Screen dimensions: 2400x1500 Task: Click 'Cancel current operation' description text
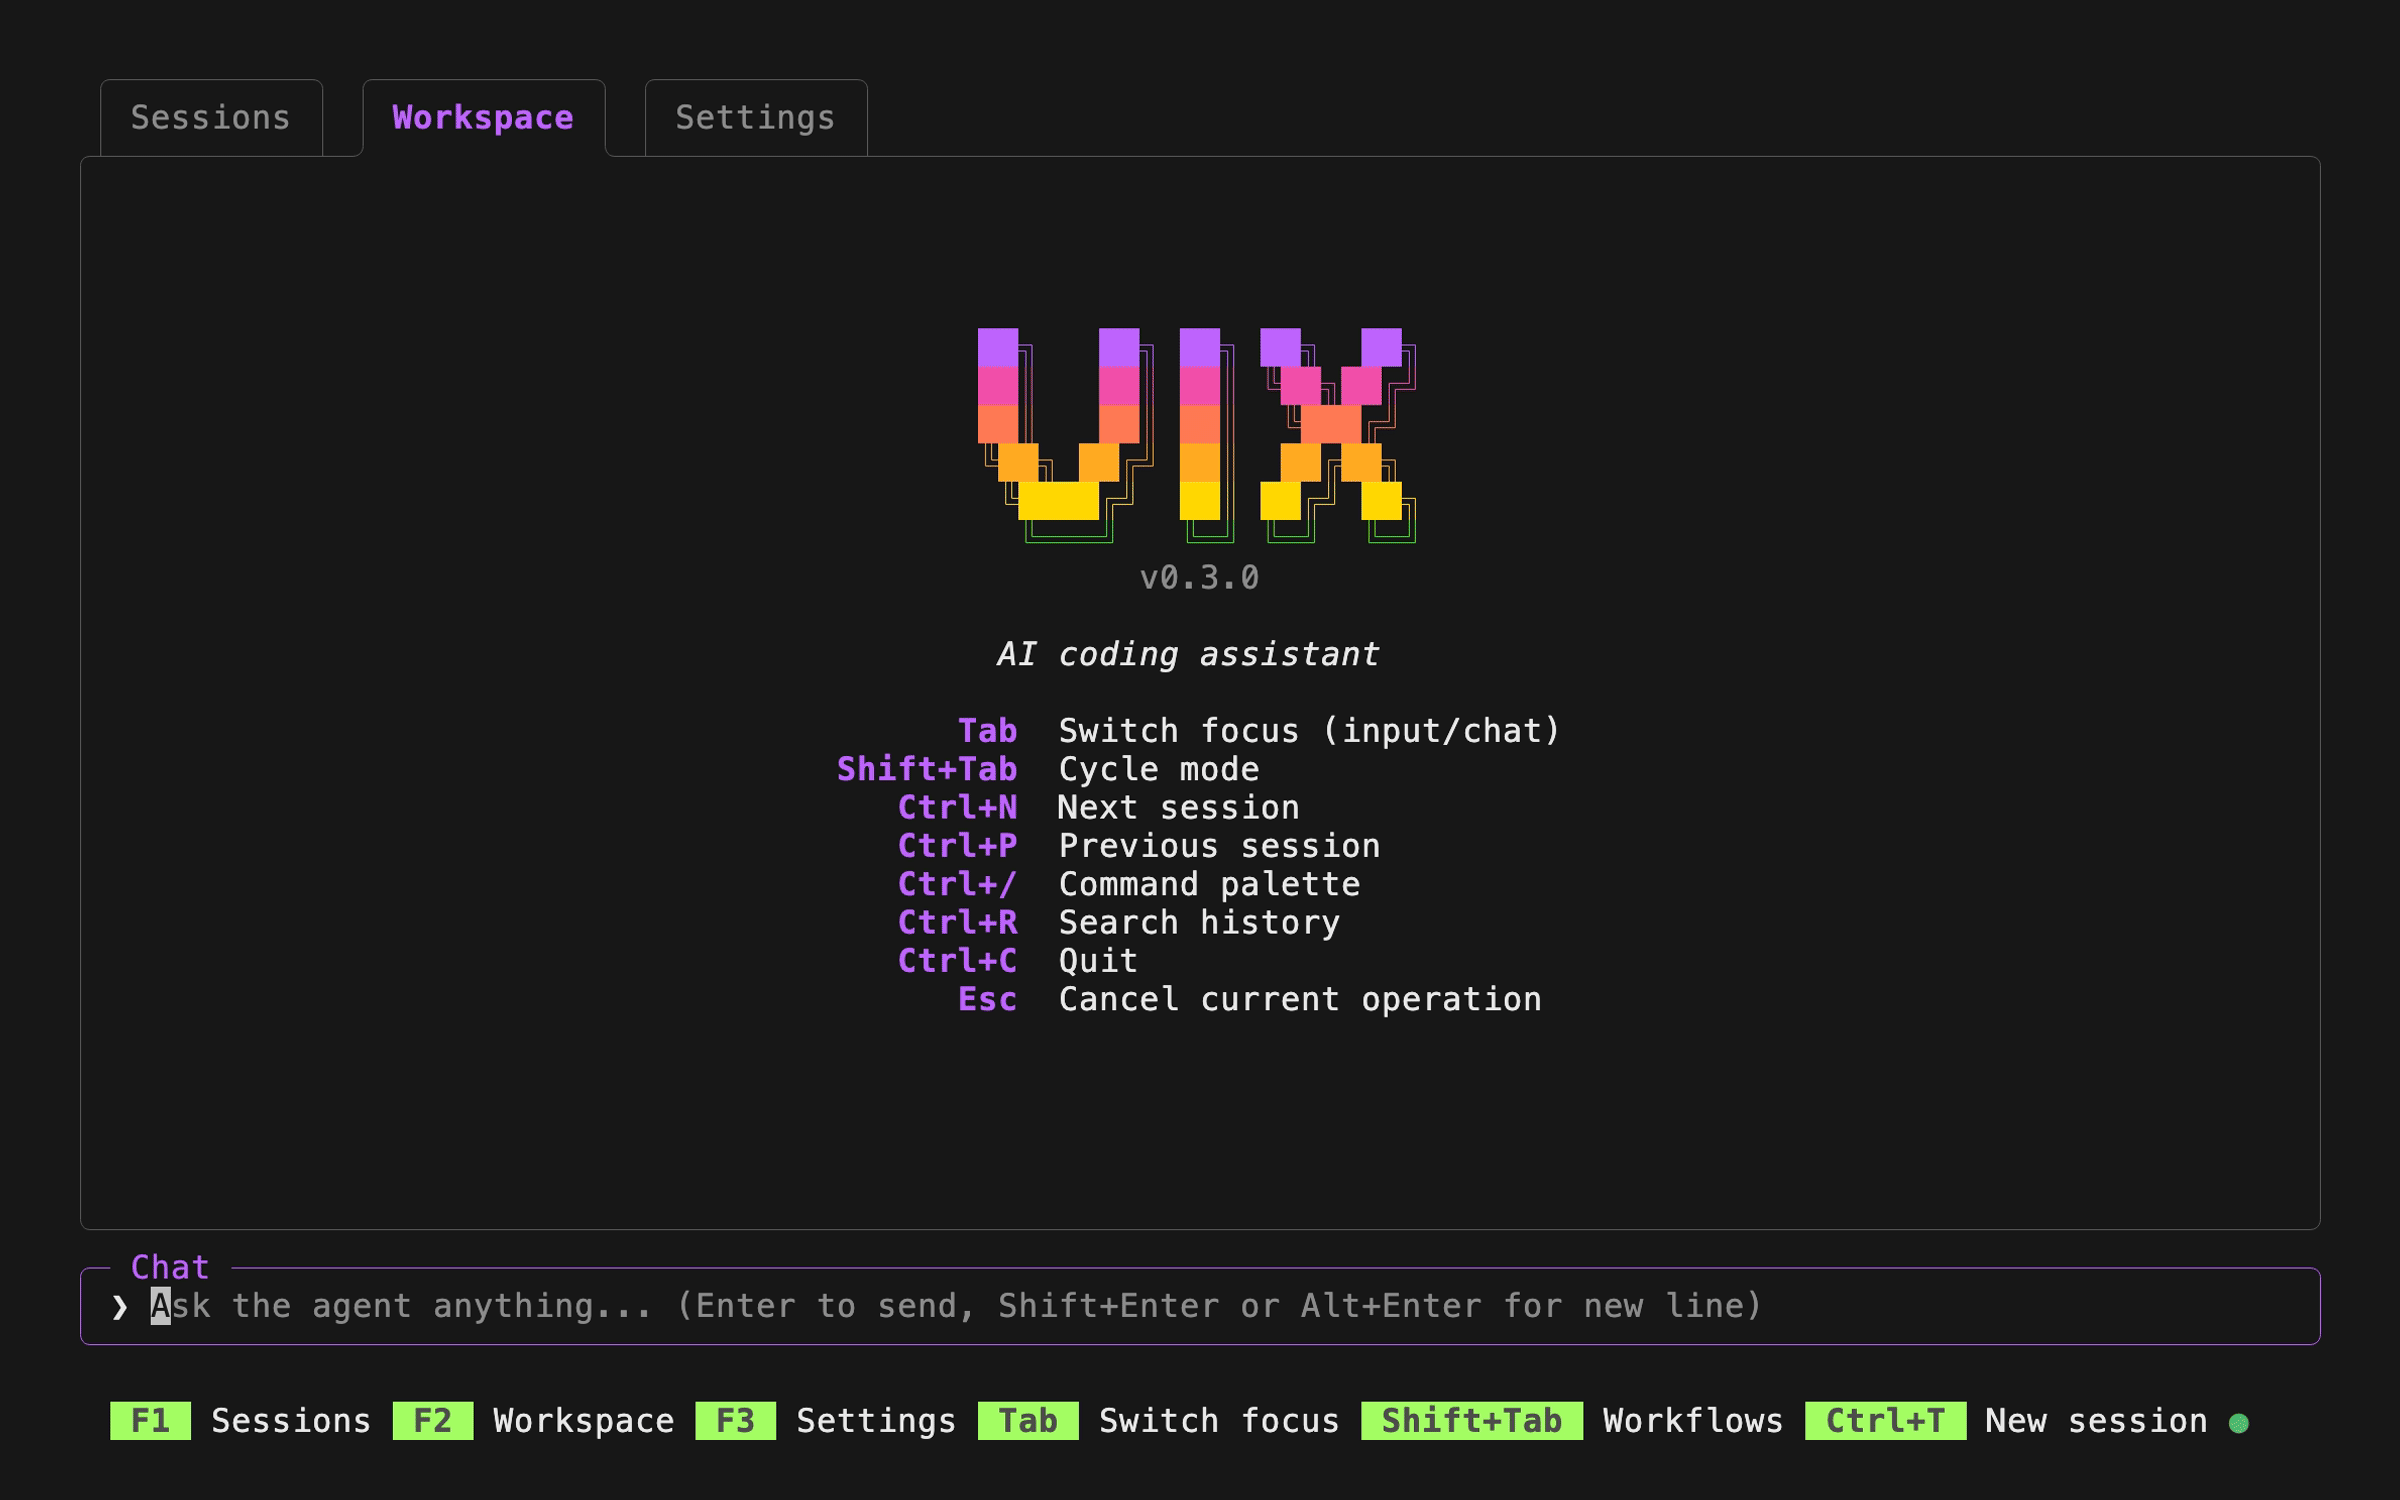[1300, 999]
